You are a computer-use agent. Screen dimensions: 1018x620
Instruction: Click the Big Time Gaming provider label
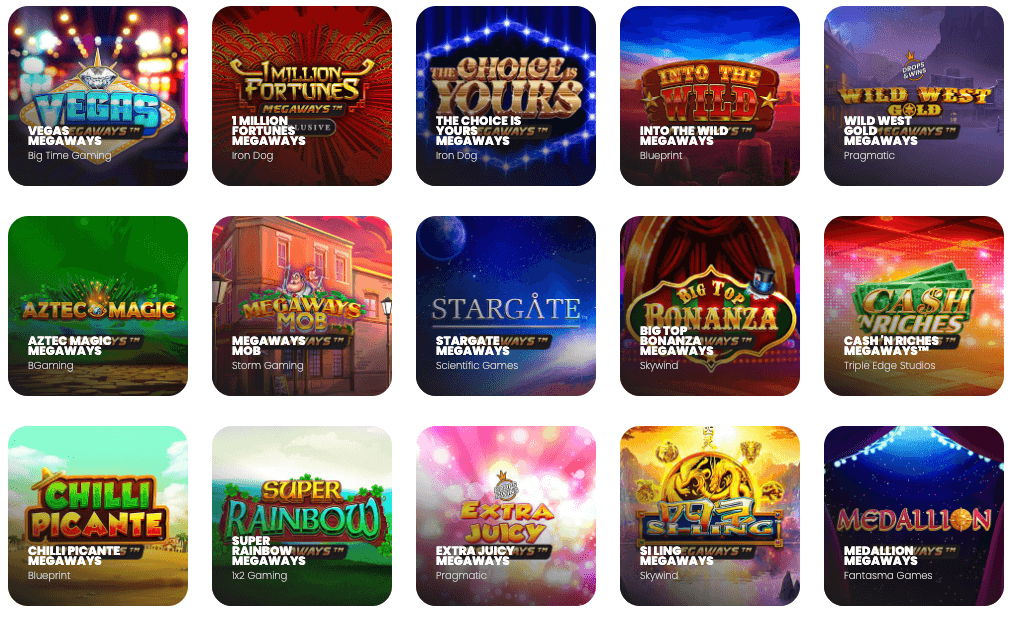[x=69, y=156]
